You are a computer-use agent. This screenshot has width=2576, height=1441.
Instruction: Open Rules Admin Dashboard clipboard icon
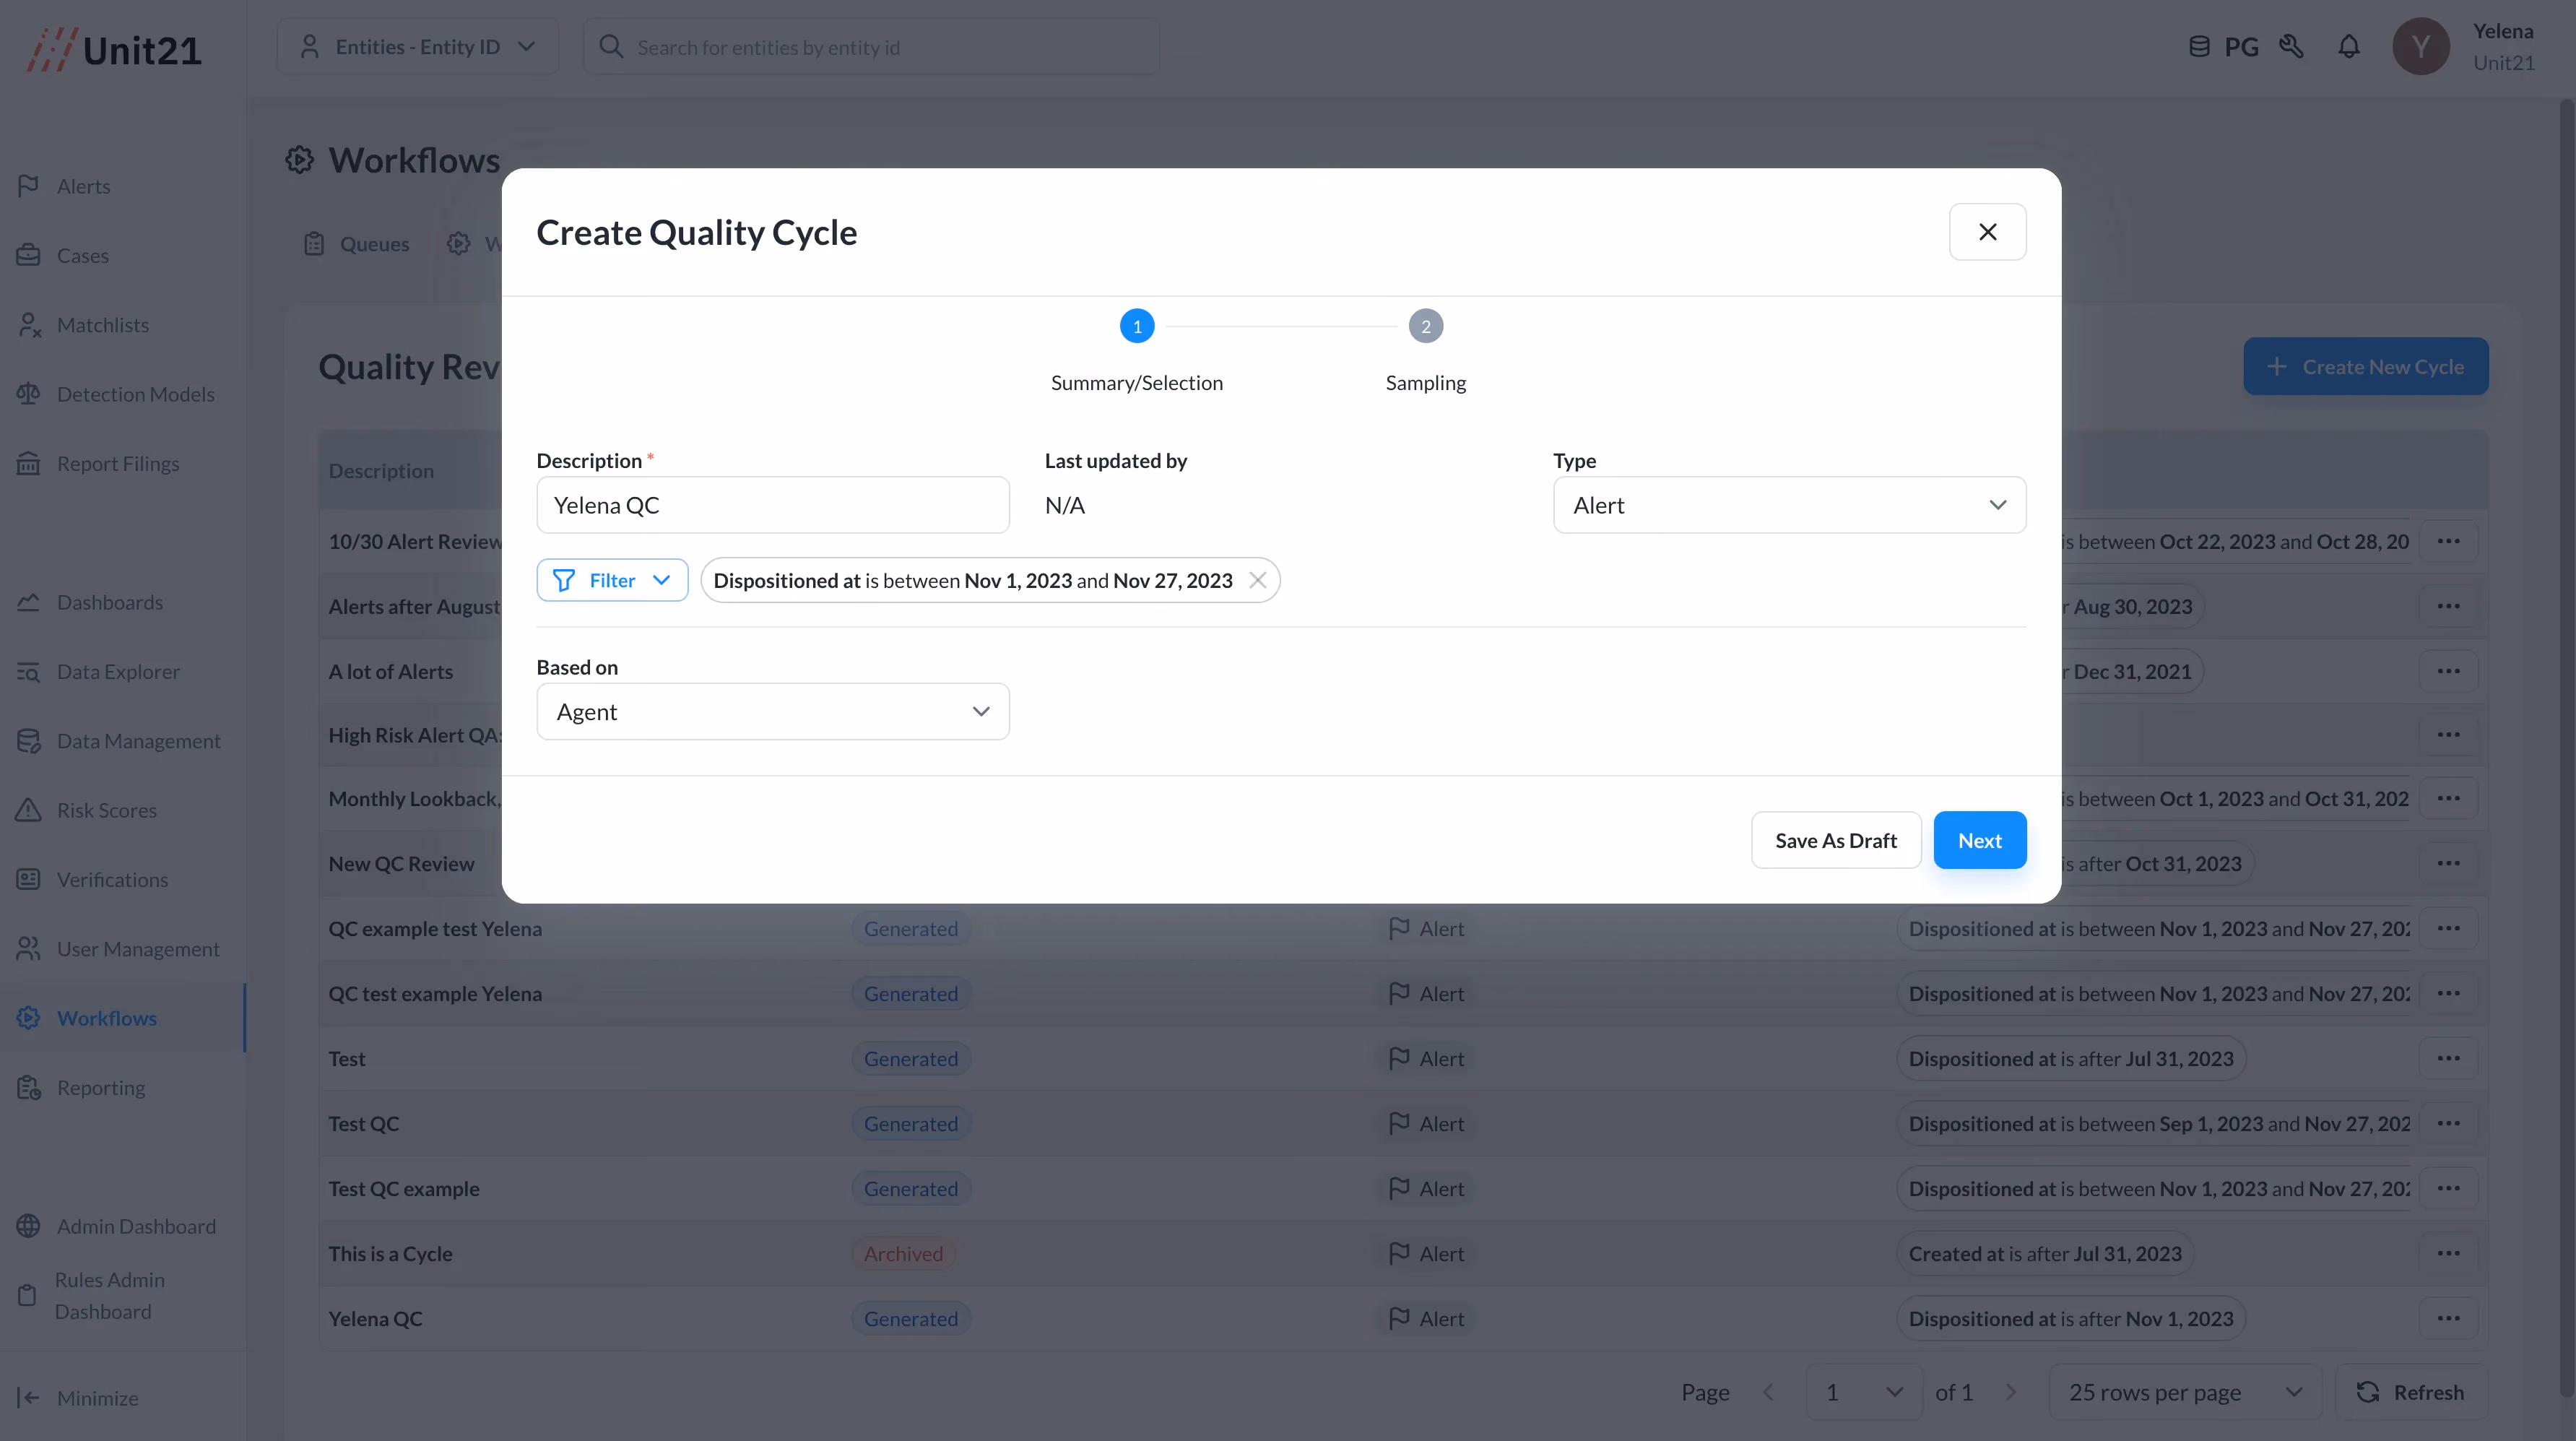click(27, 1295)
